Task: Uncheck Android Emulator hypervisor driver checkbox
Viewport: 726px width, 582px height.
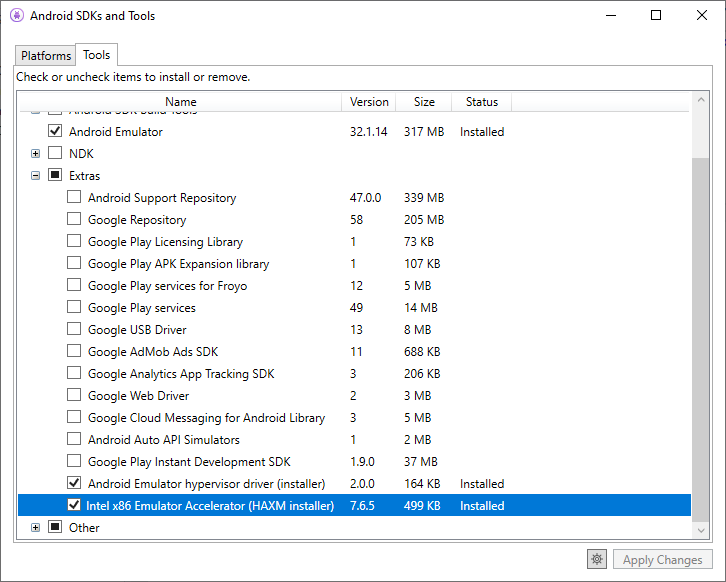Action: click(74, 483)
